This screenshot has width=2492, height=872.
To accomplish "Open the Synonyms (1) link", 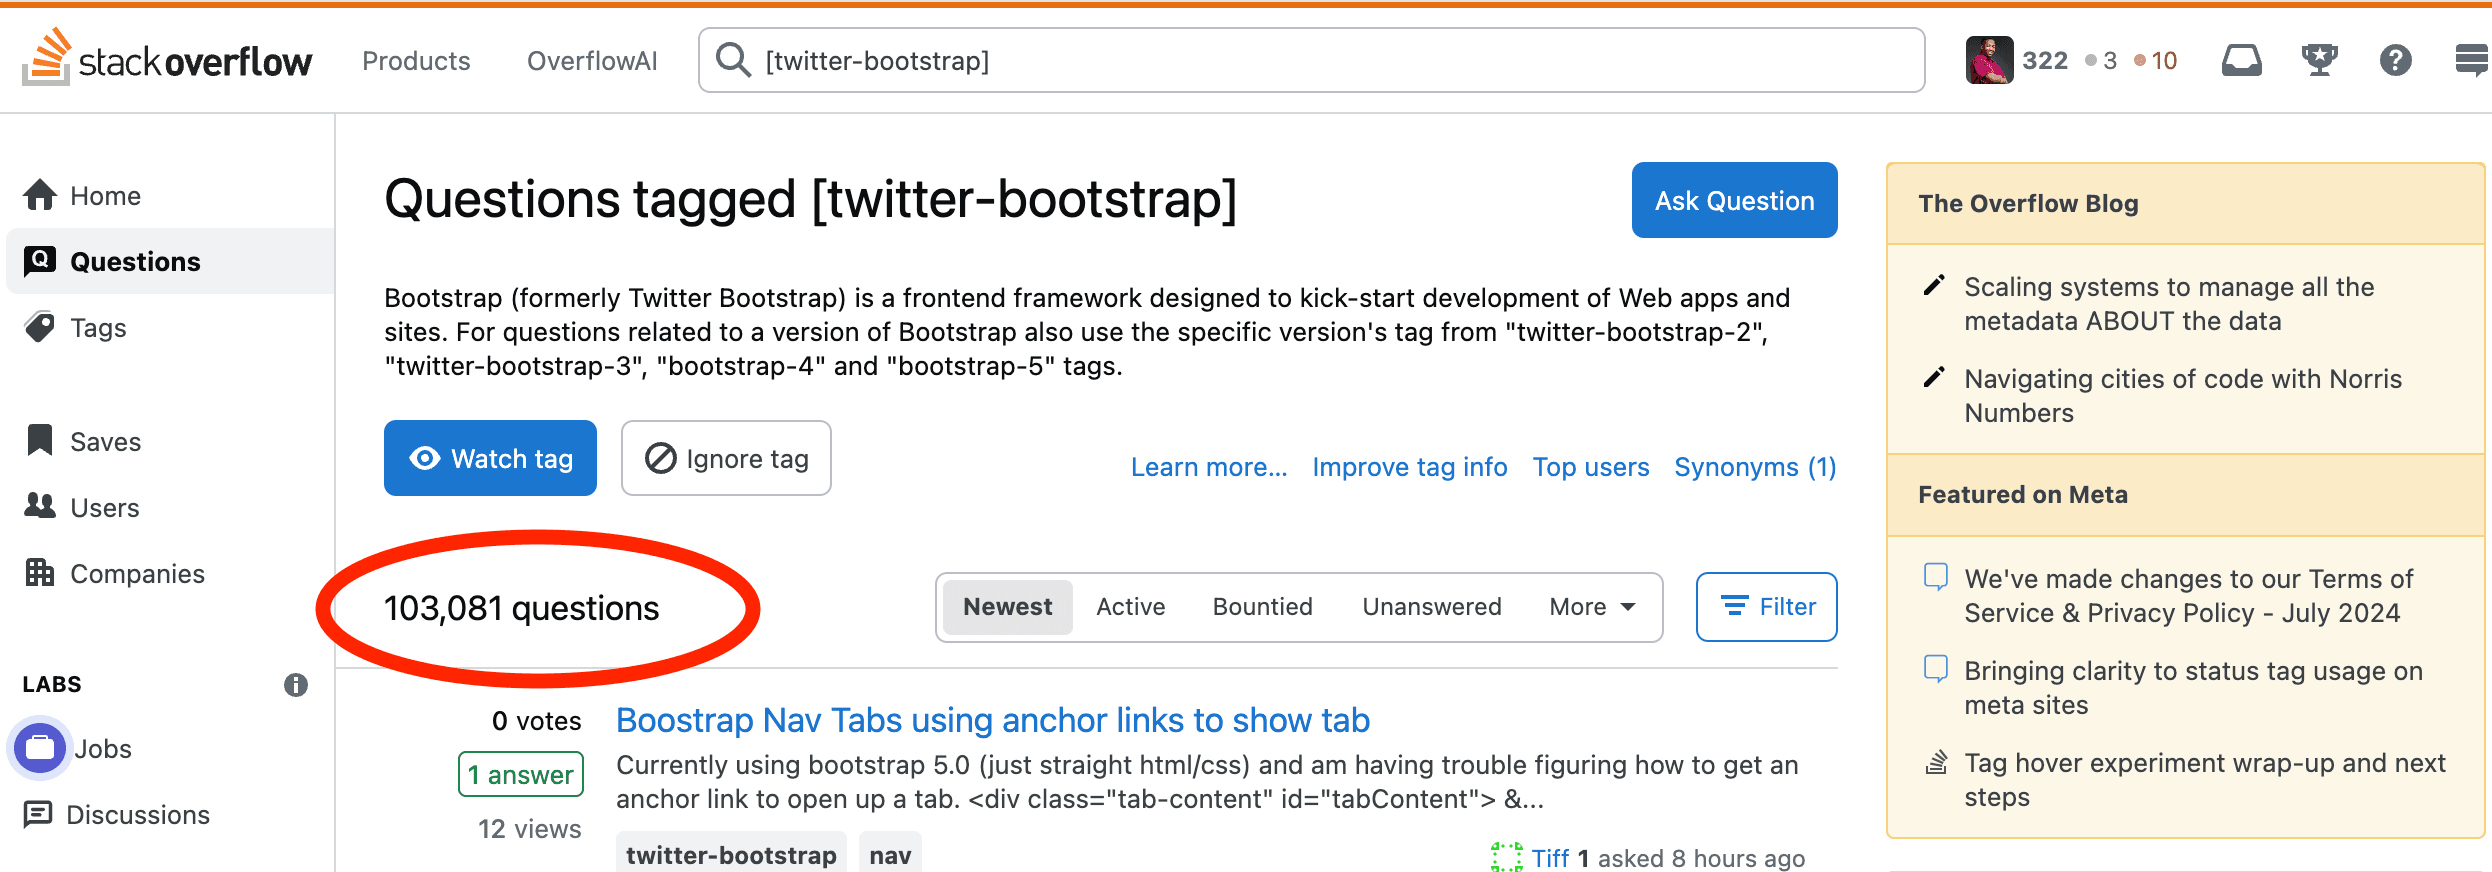I will (x=1755, y=467).
